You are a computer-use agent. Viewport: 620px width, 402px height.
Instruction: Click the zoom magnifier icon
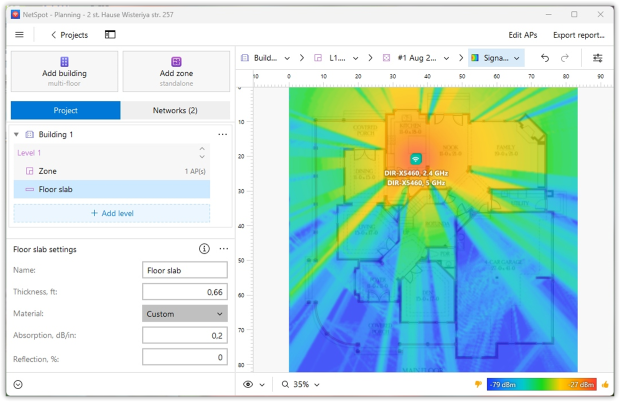point(285,384)
